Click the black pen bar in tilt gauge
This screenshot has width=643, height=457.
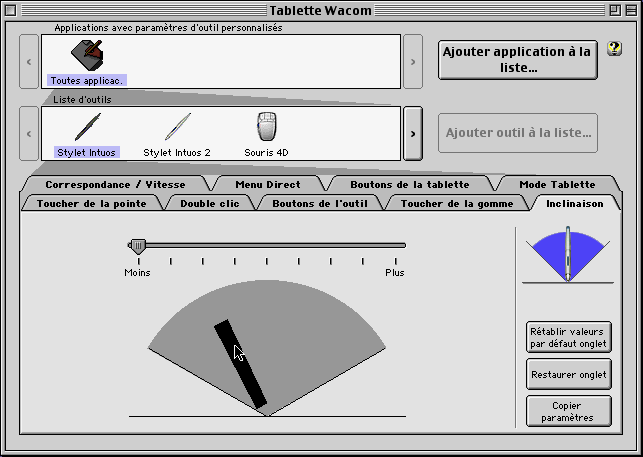point(240,364)
